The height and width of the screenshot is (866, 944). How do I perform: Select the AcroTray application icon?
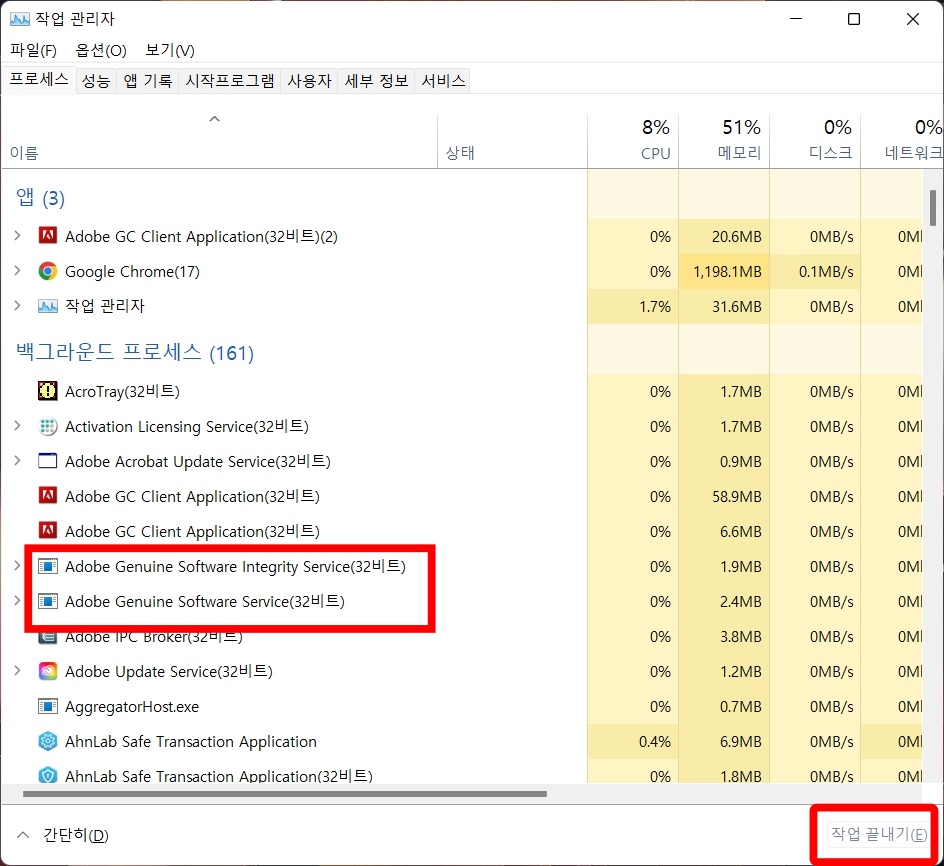point(47,391)
